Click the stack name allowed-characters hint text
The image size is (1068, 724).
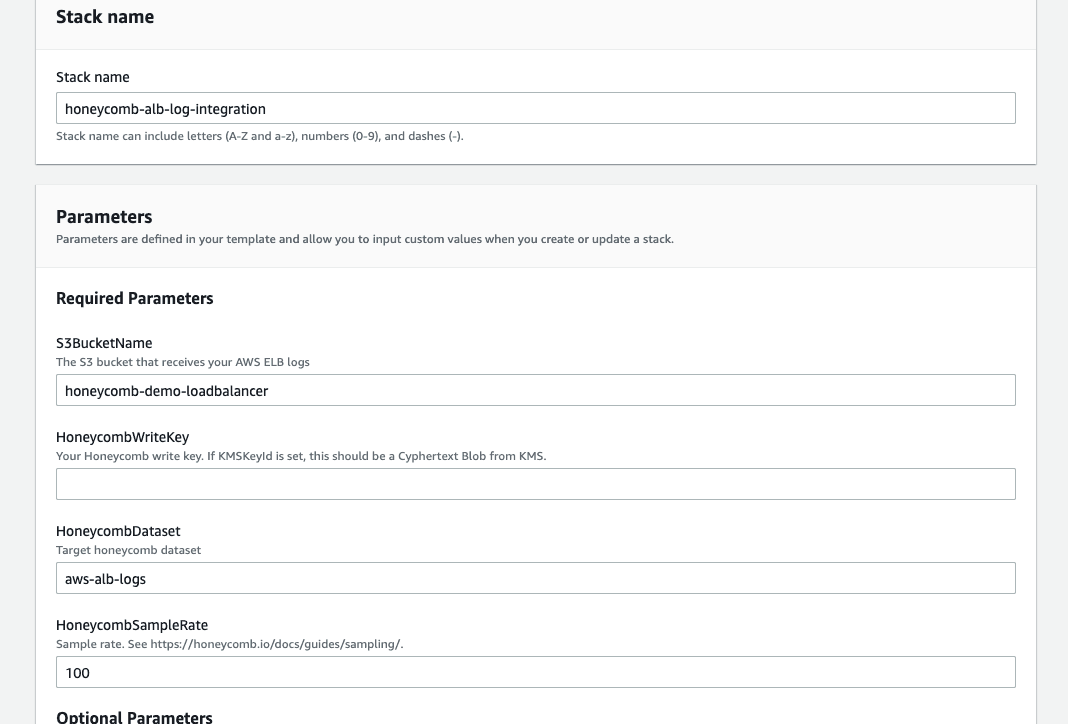[259, 136]
